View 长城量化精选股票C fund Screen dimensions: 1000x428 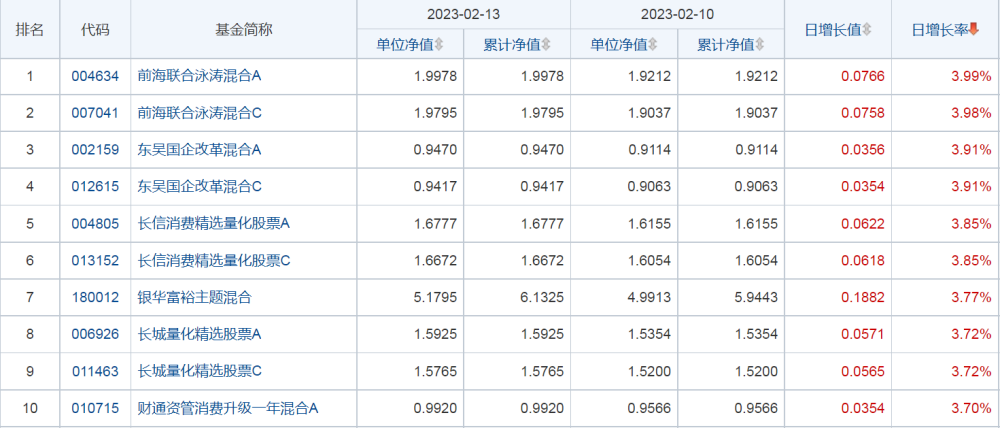point(200,372)
